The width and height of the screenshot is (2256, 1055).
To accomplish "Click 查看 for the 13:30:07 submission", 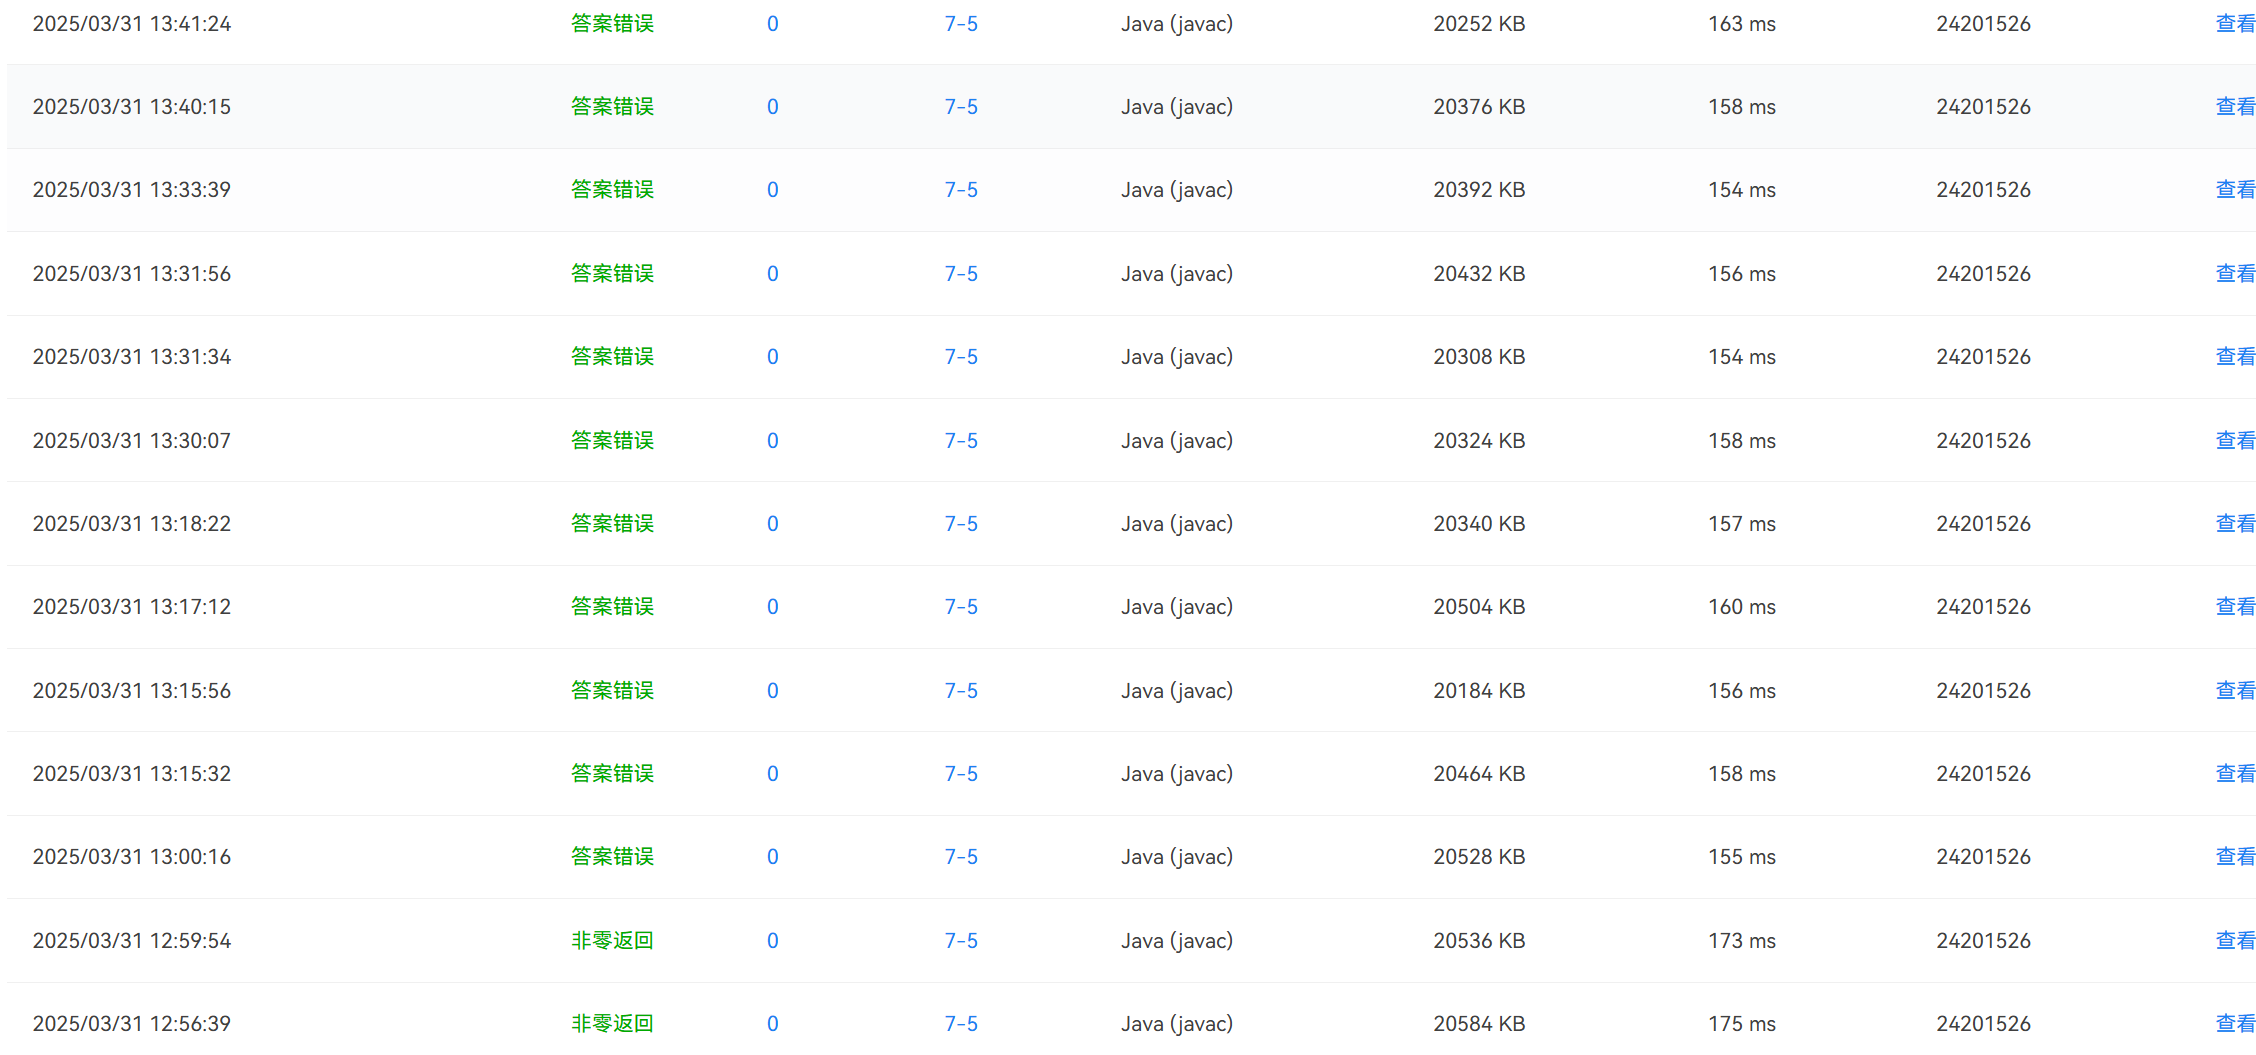I will 2235,441.
